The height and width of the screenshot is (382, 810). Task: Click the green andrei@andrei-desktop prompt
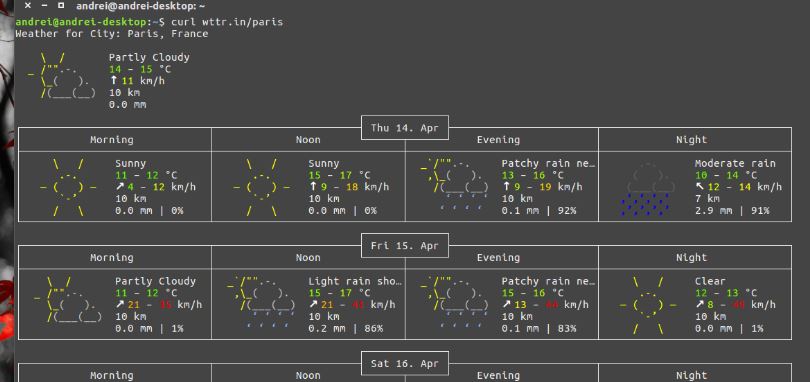point(81,22)
